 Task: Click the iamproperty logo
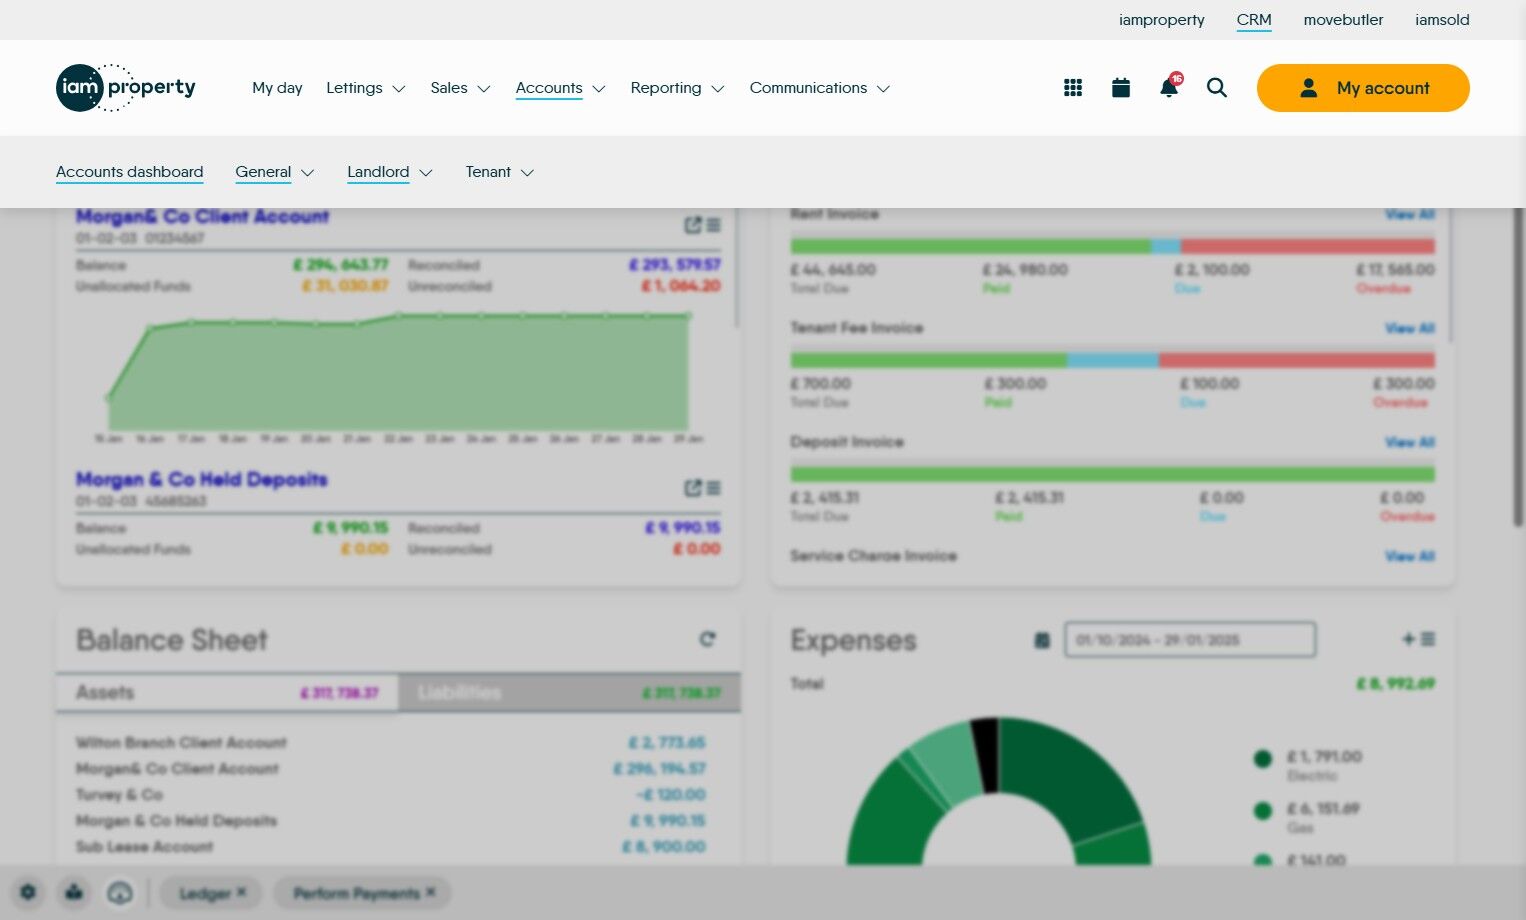click(126, 88)
